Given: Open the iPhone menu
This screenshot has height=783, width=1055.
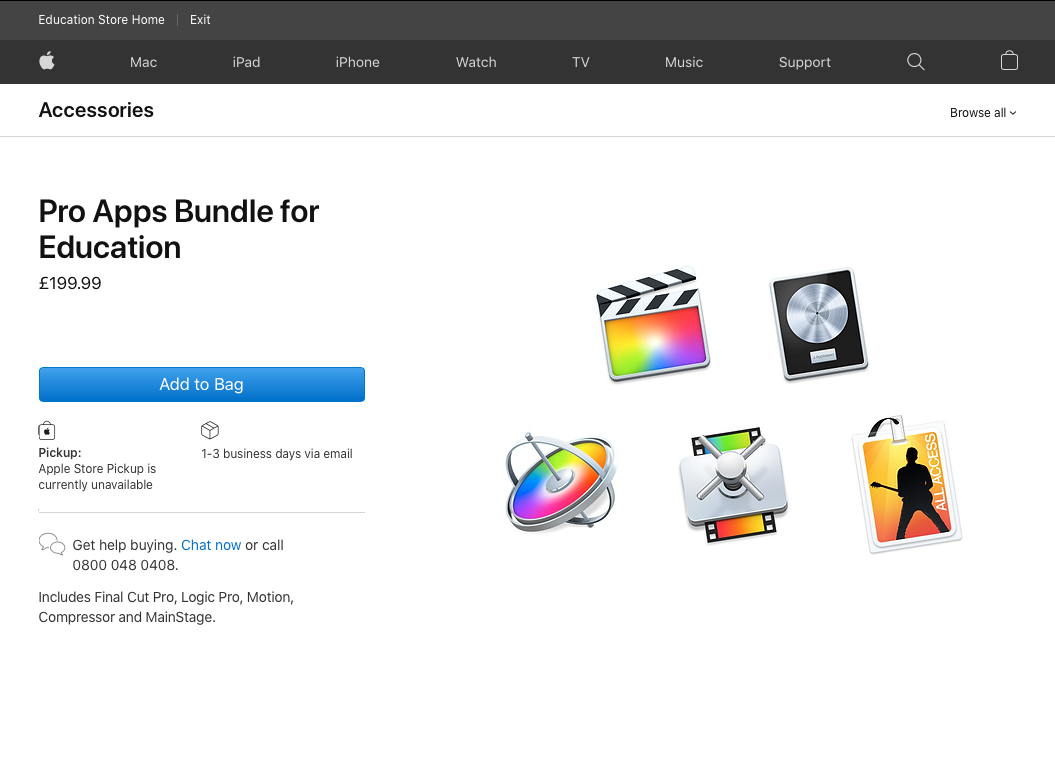Looking at the screenshot, I should pos(357,62).
